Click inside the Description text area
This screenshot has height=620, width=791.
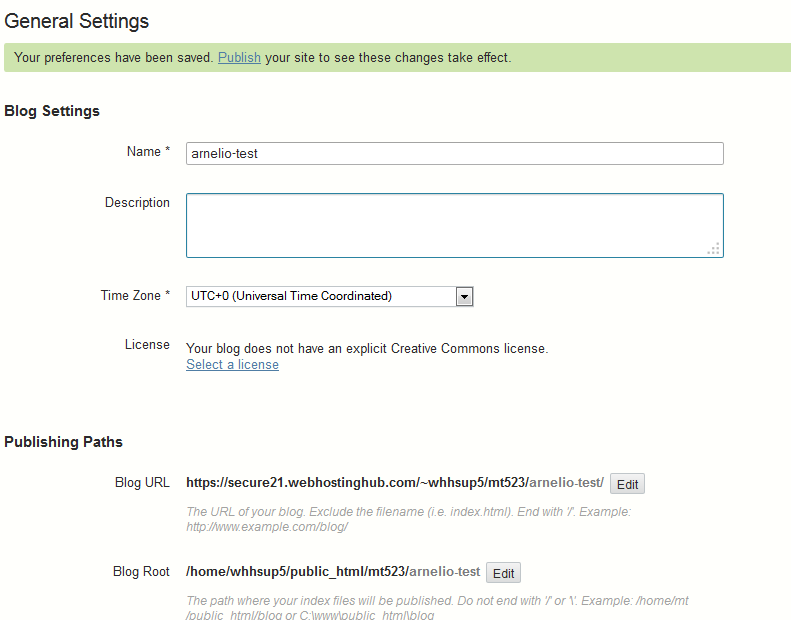coord(454,225)
